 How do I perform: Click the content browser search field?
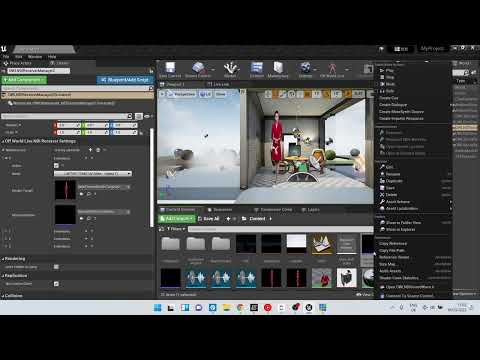click(x=280, y=229)
